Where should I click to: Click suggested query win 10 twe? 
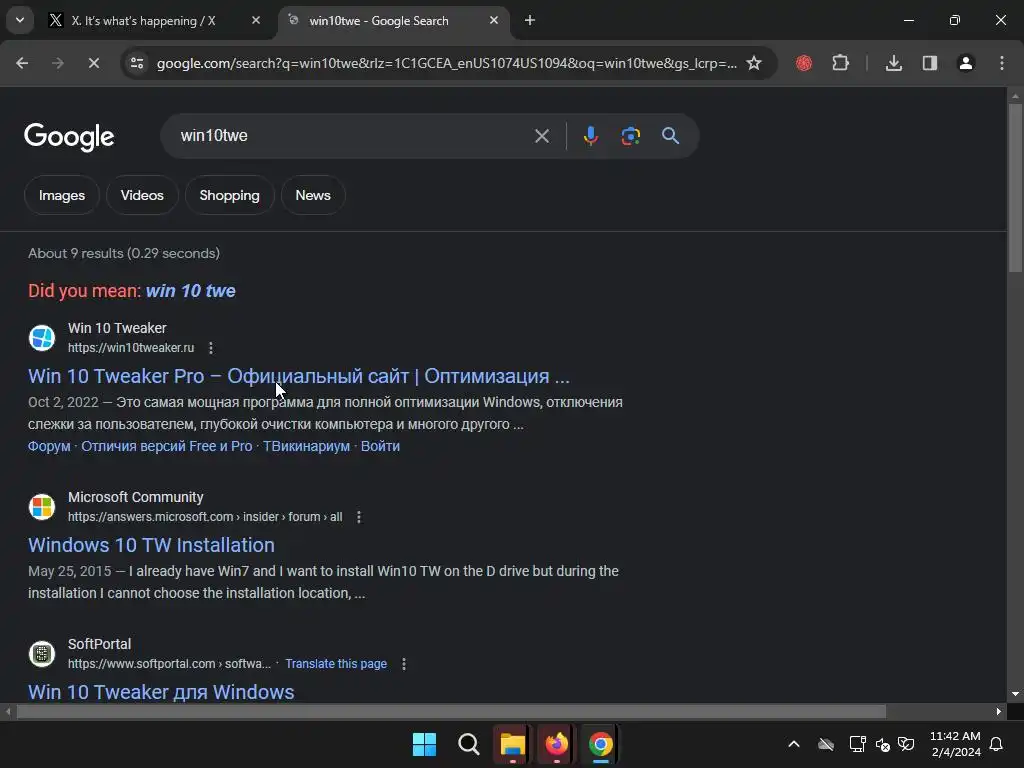click(191, 291)
